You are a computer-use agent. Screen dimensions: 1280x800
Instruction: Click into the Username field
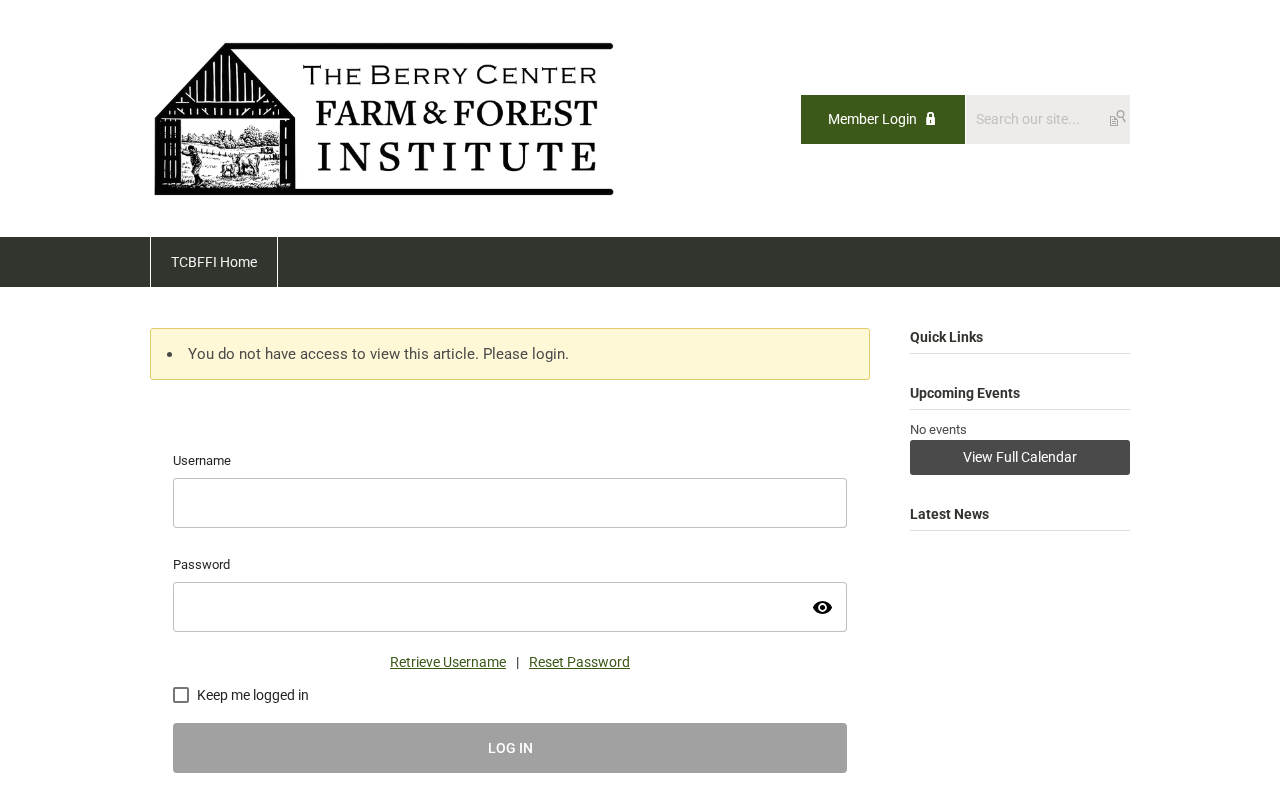[x=510, y=503]
